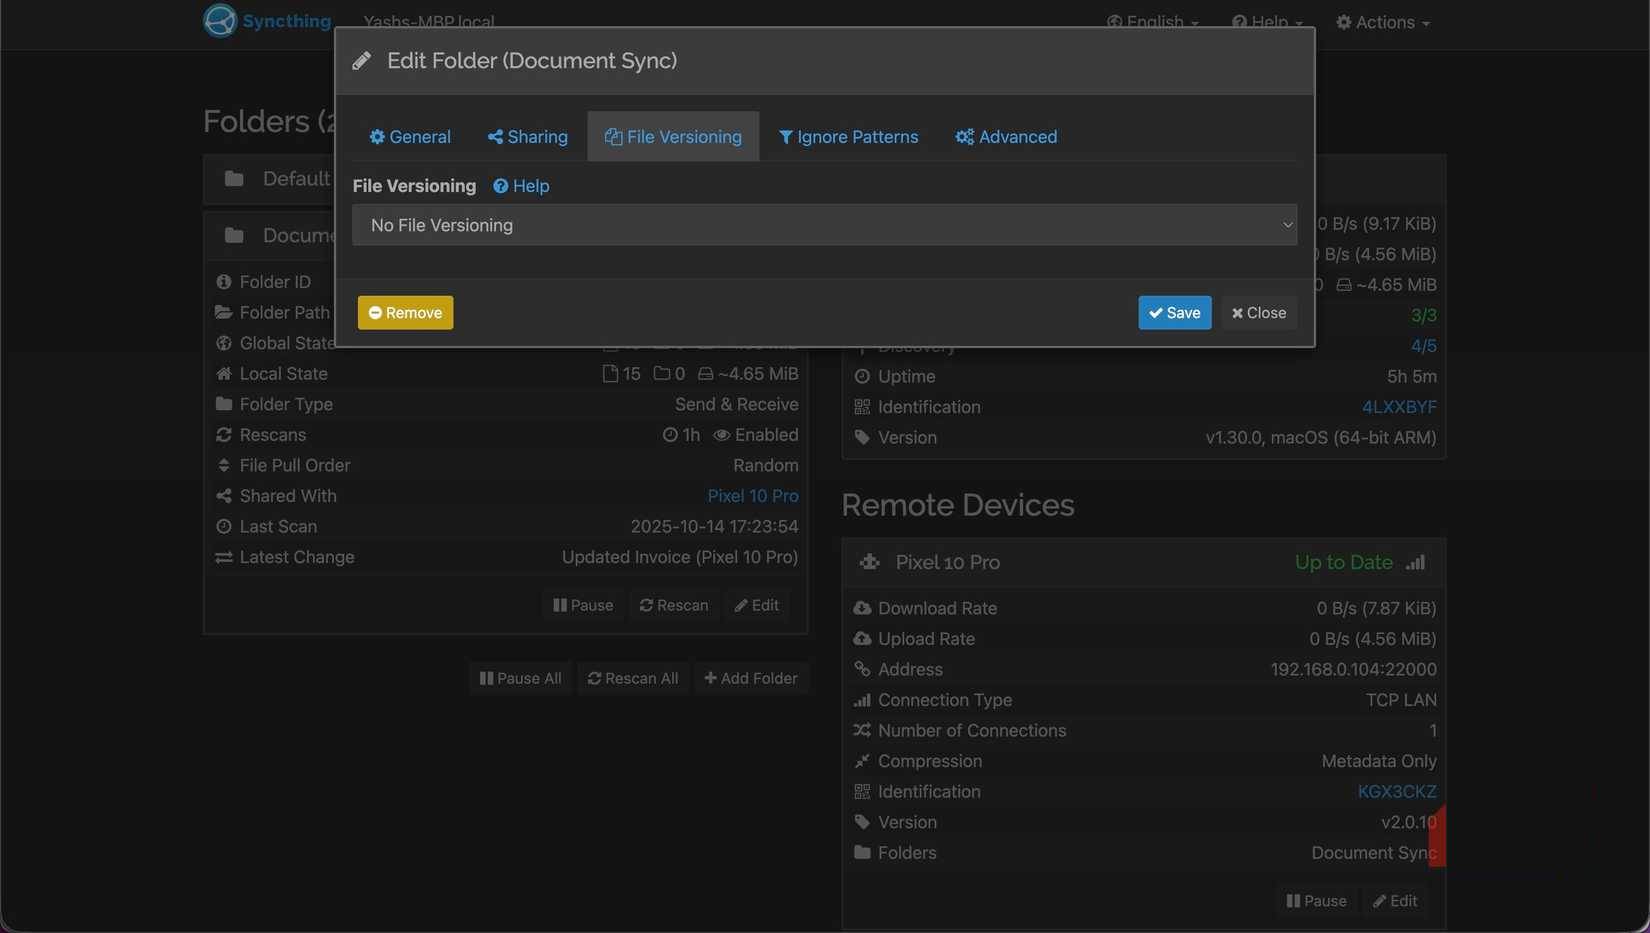Image resolution: width=1650 pixels, height=933 pixels.
Task: Go to the Advanced tab
Action: [x=1006, y=137]
